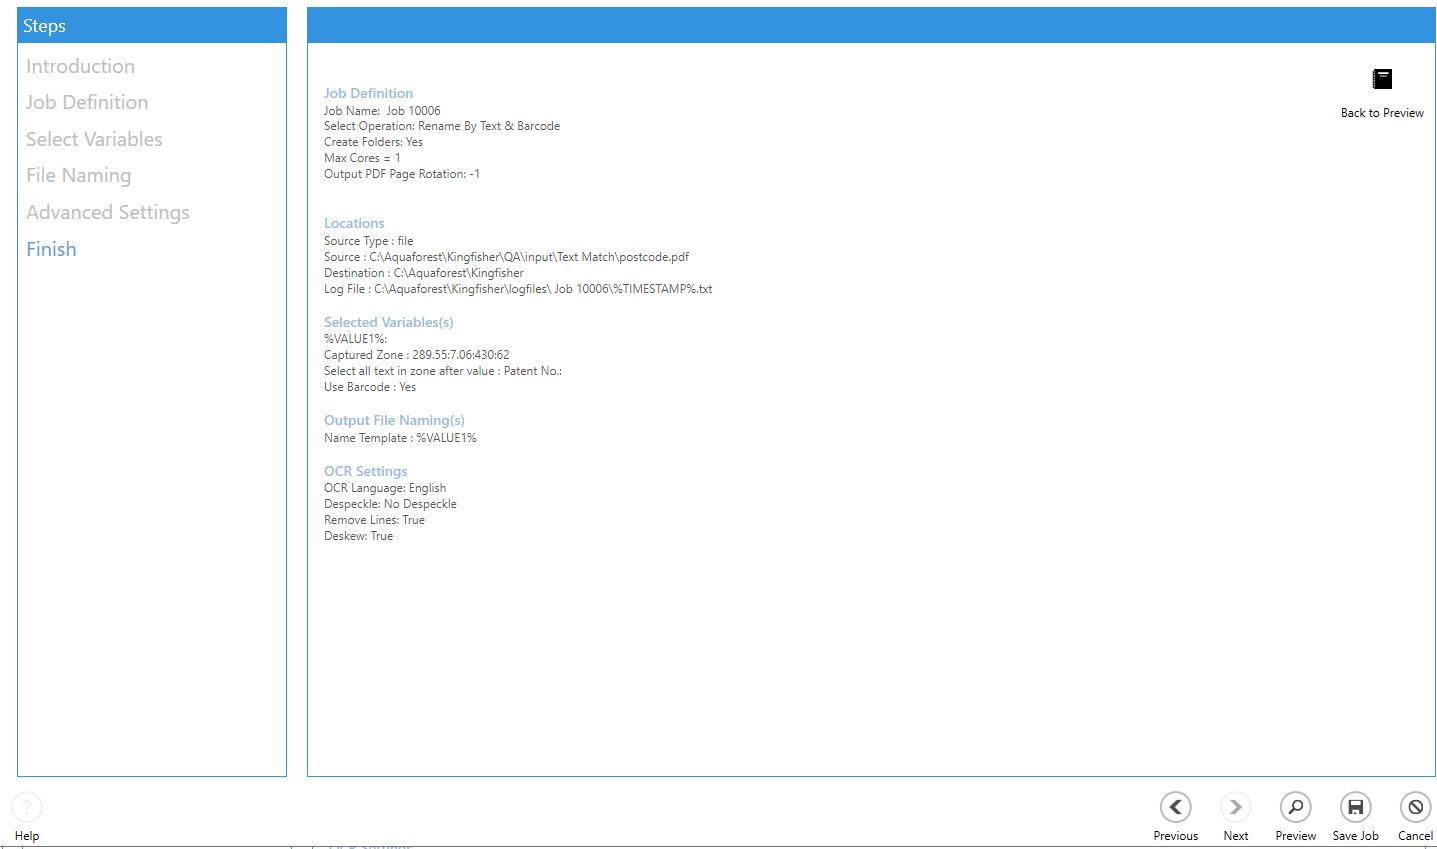Click the Back to Preview notebook icon
This screenshot has height=849, width=1437.
coord(1382,79)
